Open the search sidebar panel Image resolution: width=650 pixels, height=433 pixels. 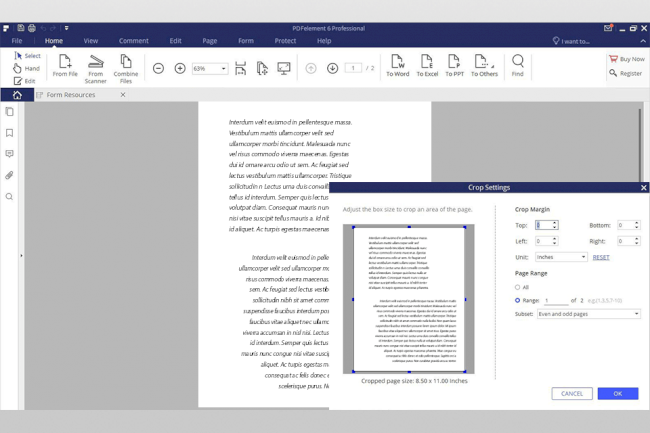pos(10,196)
